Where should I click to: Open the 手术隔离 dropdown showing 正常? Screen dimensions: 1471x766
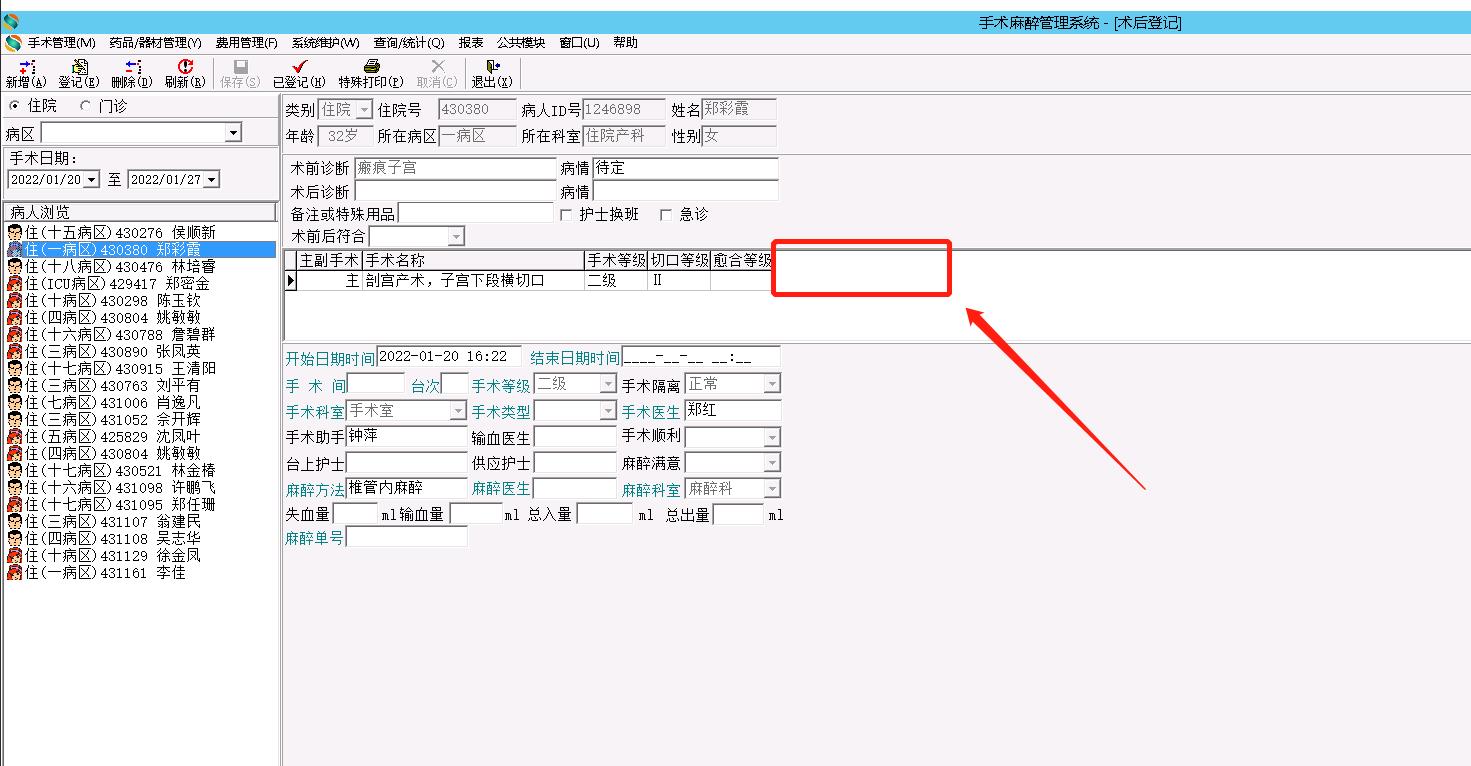click(771, 384)
